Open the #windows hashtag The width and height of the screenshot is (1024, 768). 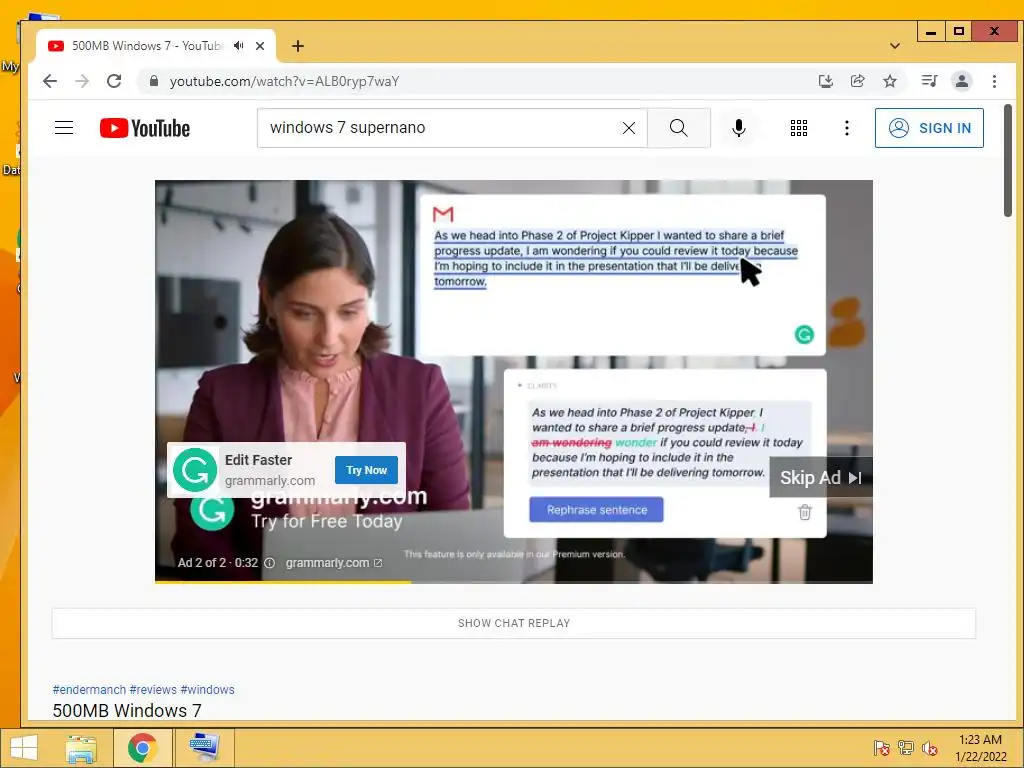(207, 690)
